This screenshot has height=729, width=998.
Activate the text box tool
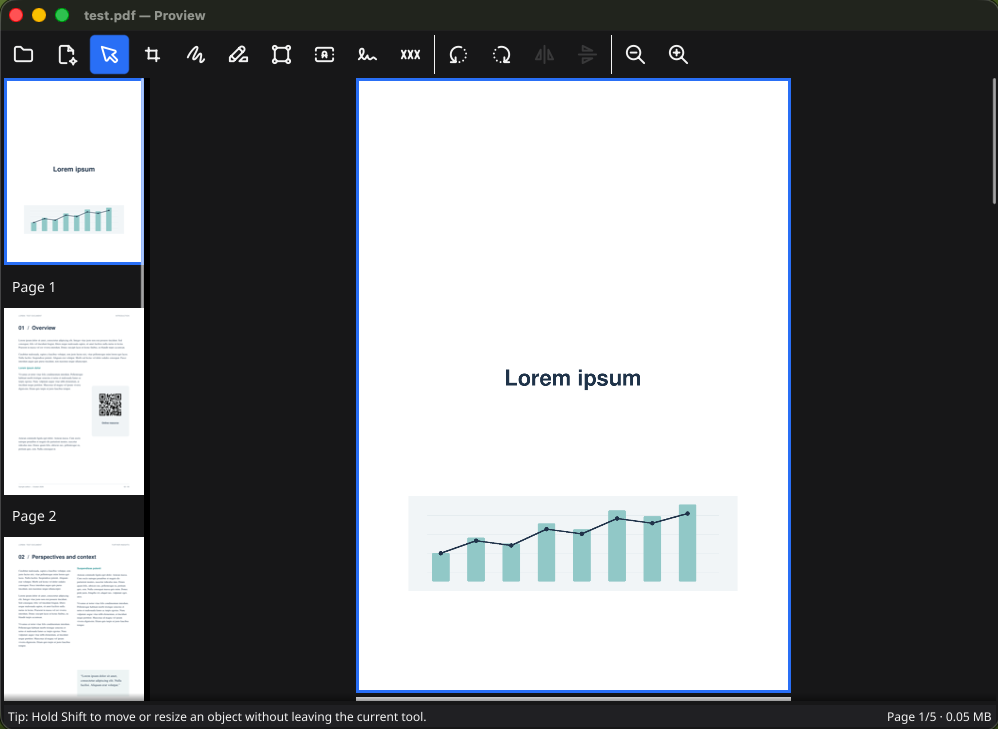click(x=325, y=55)
